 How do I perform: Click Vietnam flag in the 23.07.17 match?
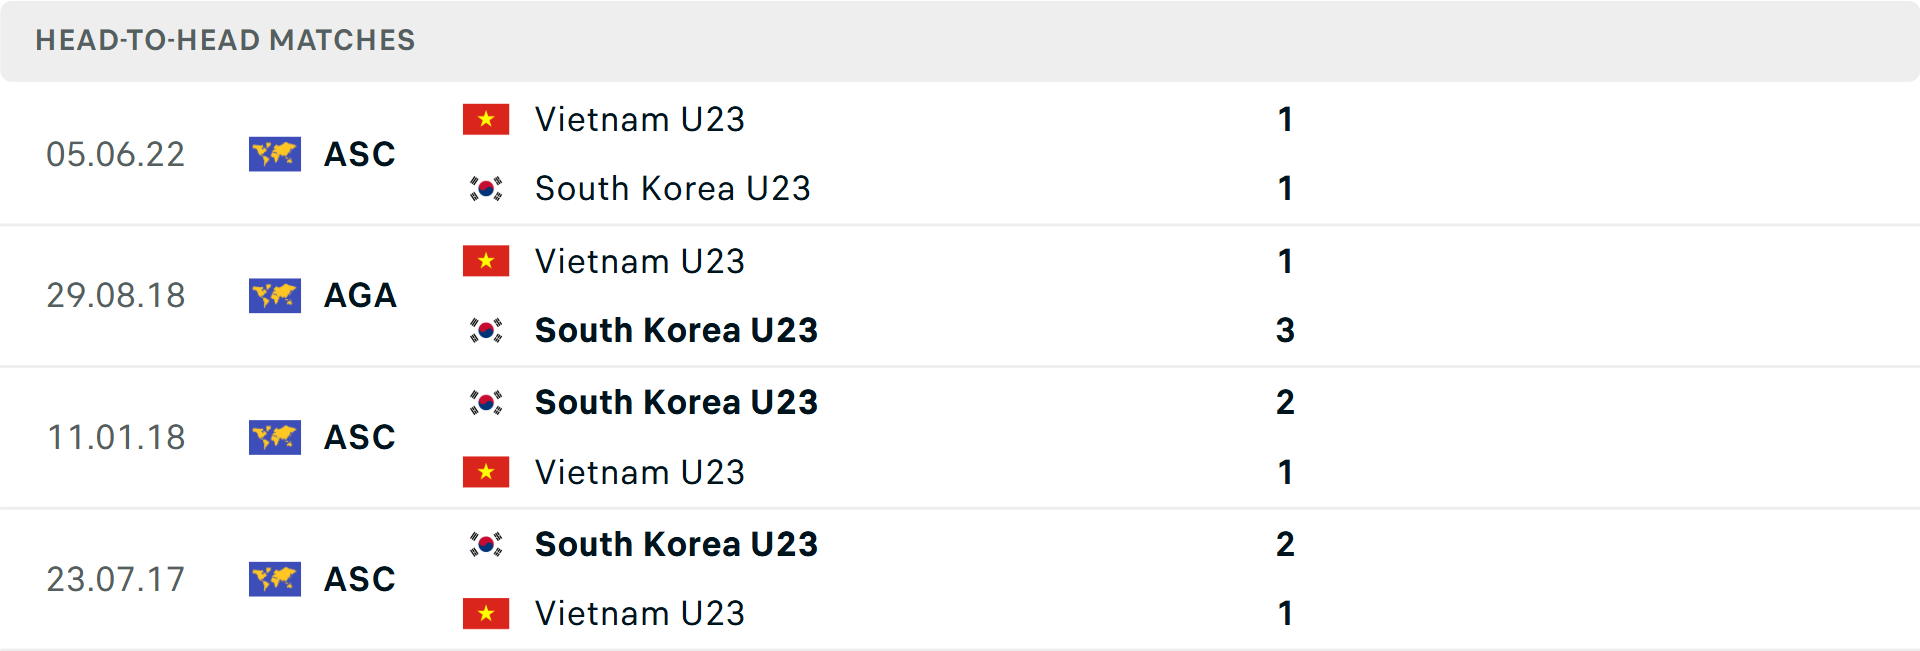coord(486,614)
